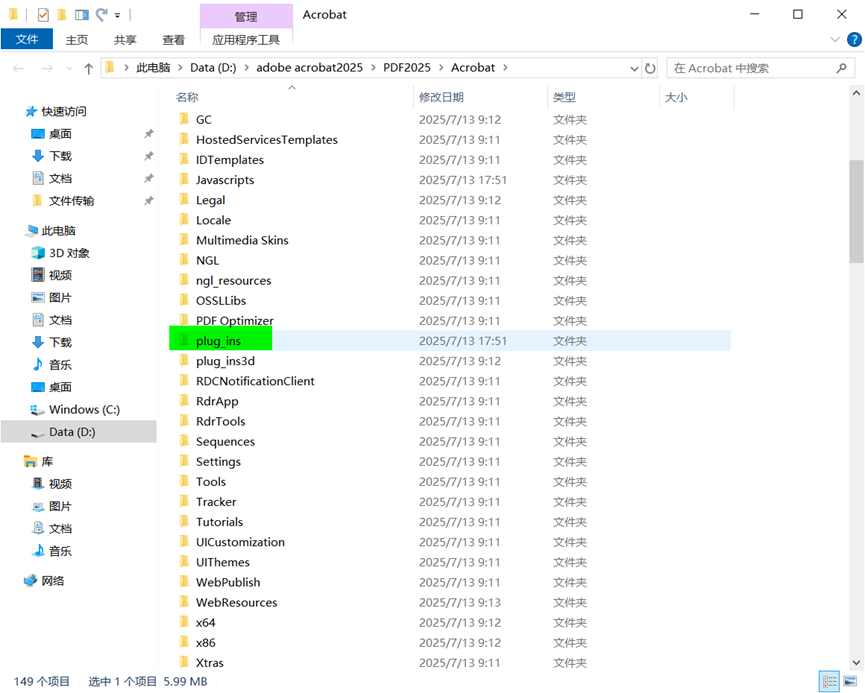Refresh the current folder
This screenshot has width=865, height=693.
tap(650, 68)
